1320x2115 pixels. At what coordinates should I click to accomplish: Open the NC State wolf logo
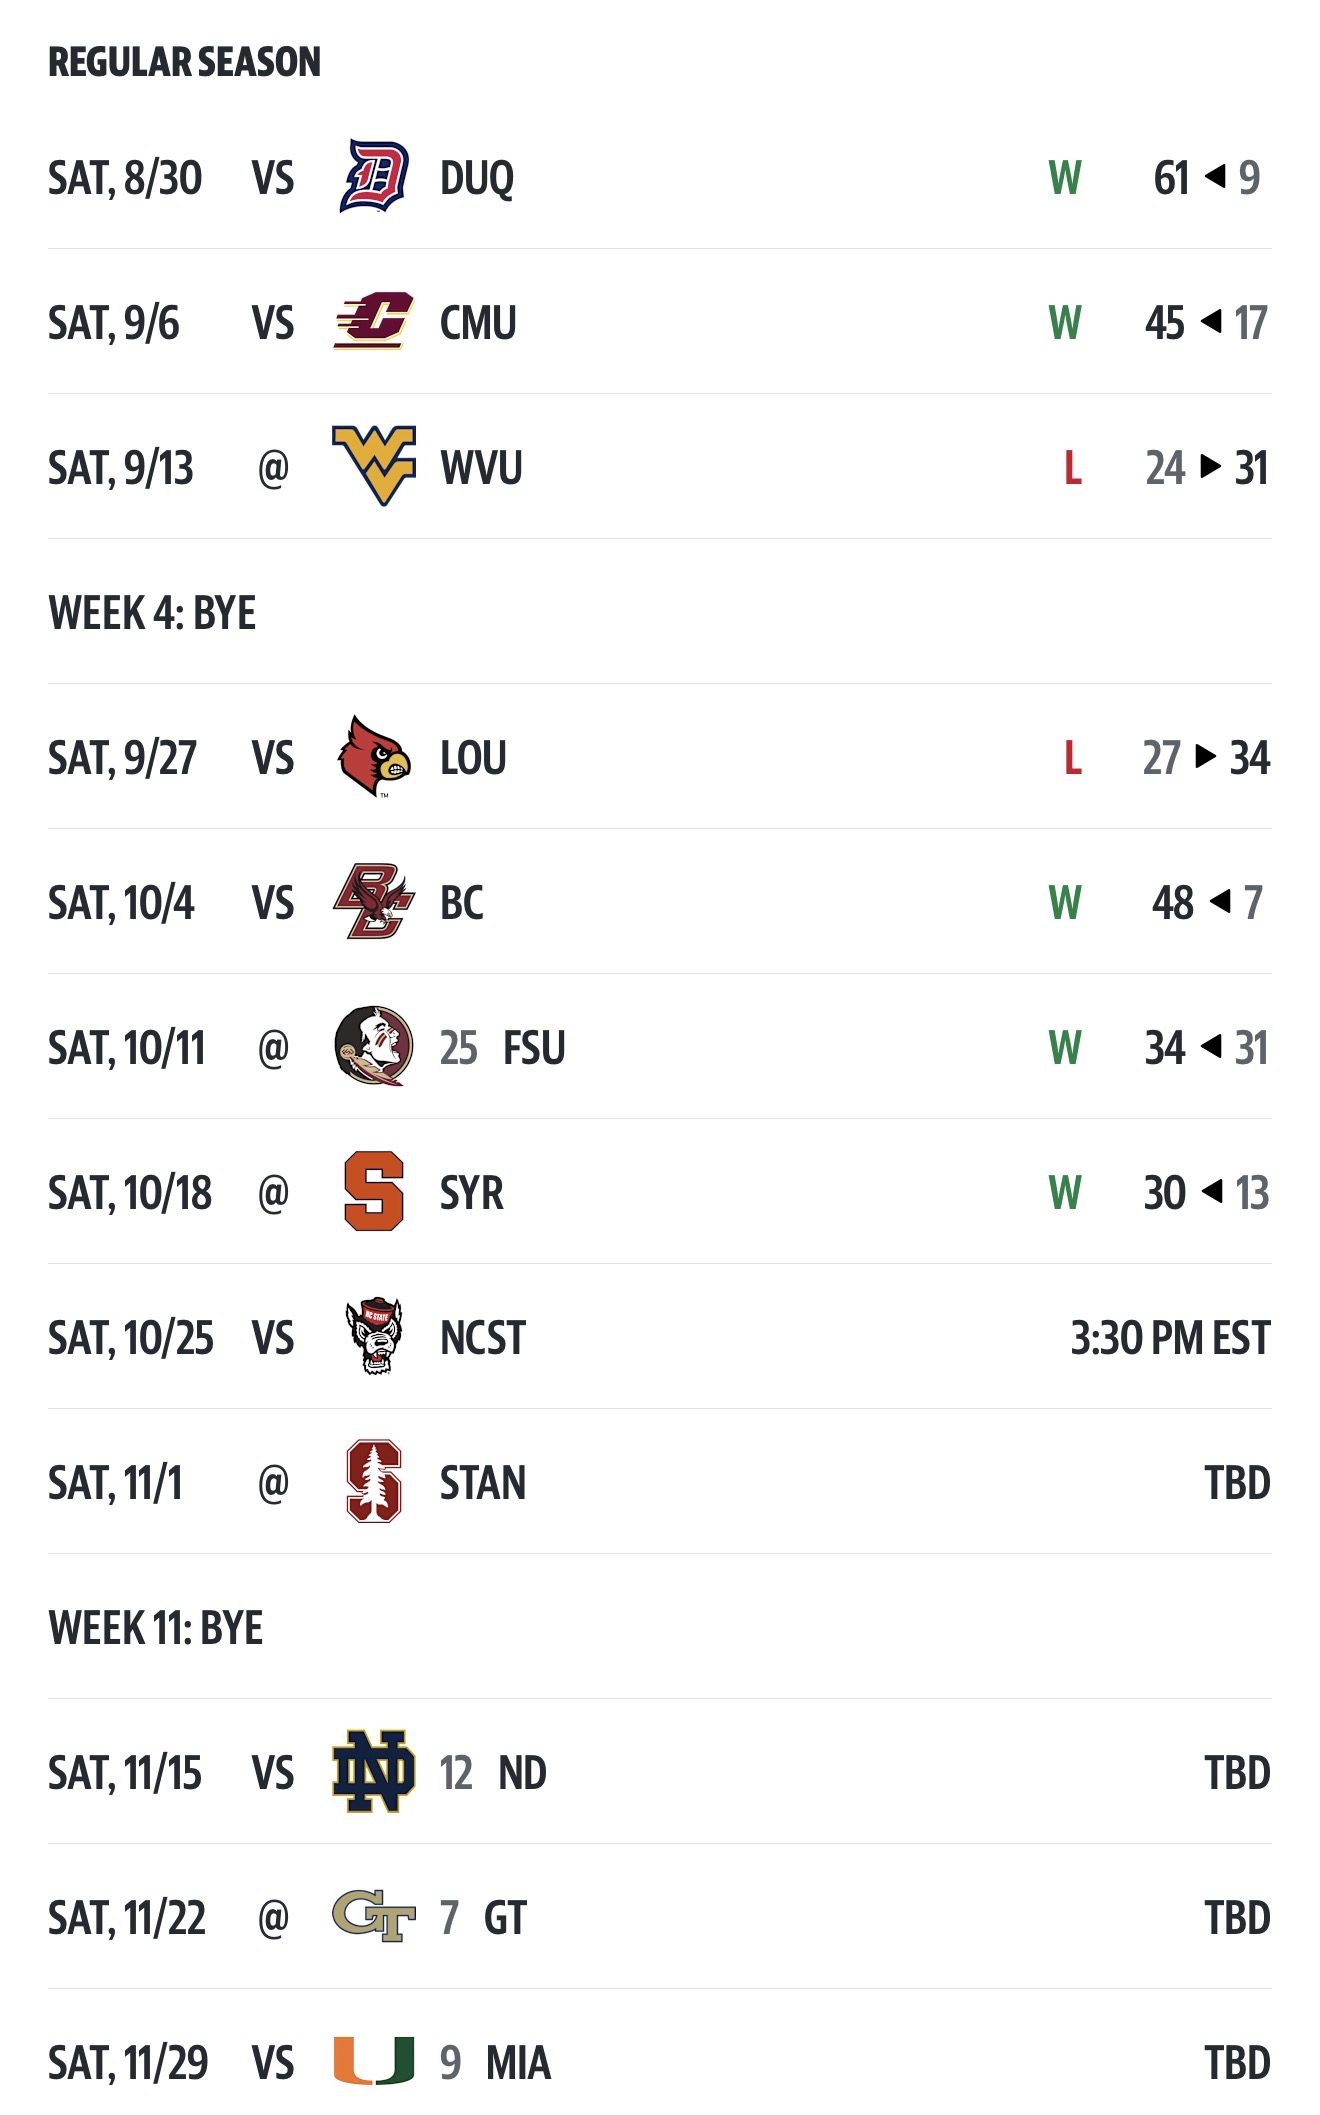click(x=373, y=1336)
